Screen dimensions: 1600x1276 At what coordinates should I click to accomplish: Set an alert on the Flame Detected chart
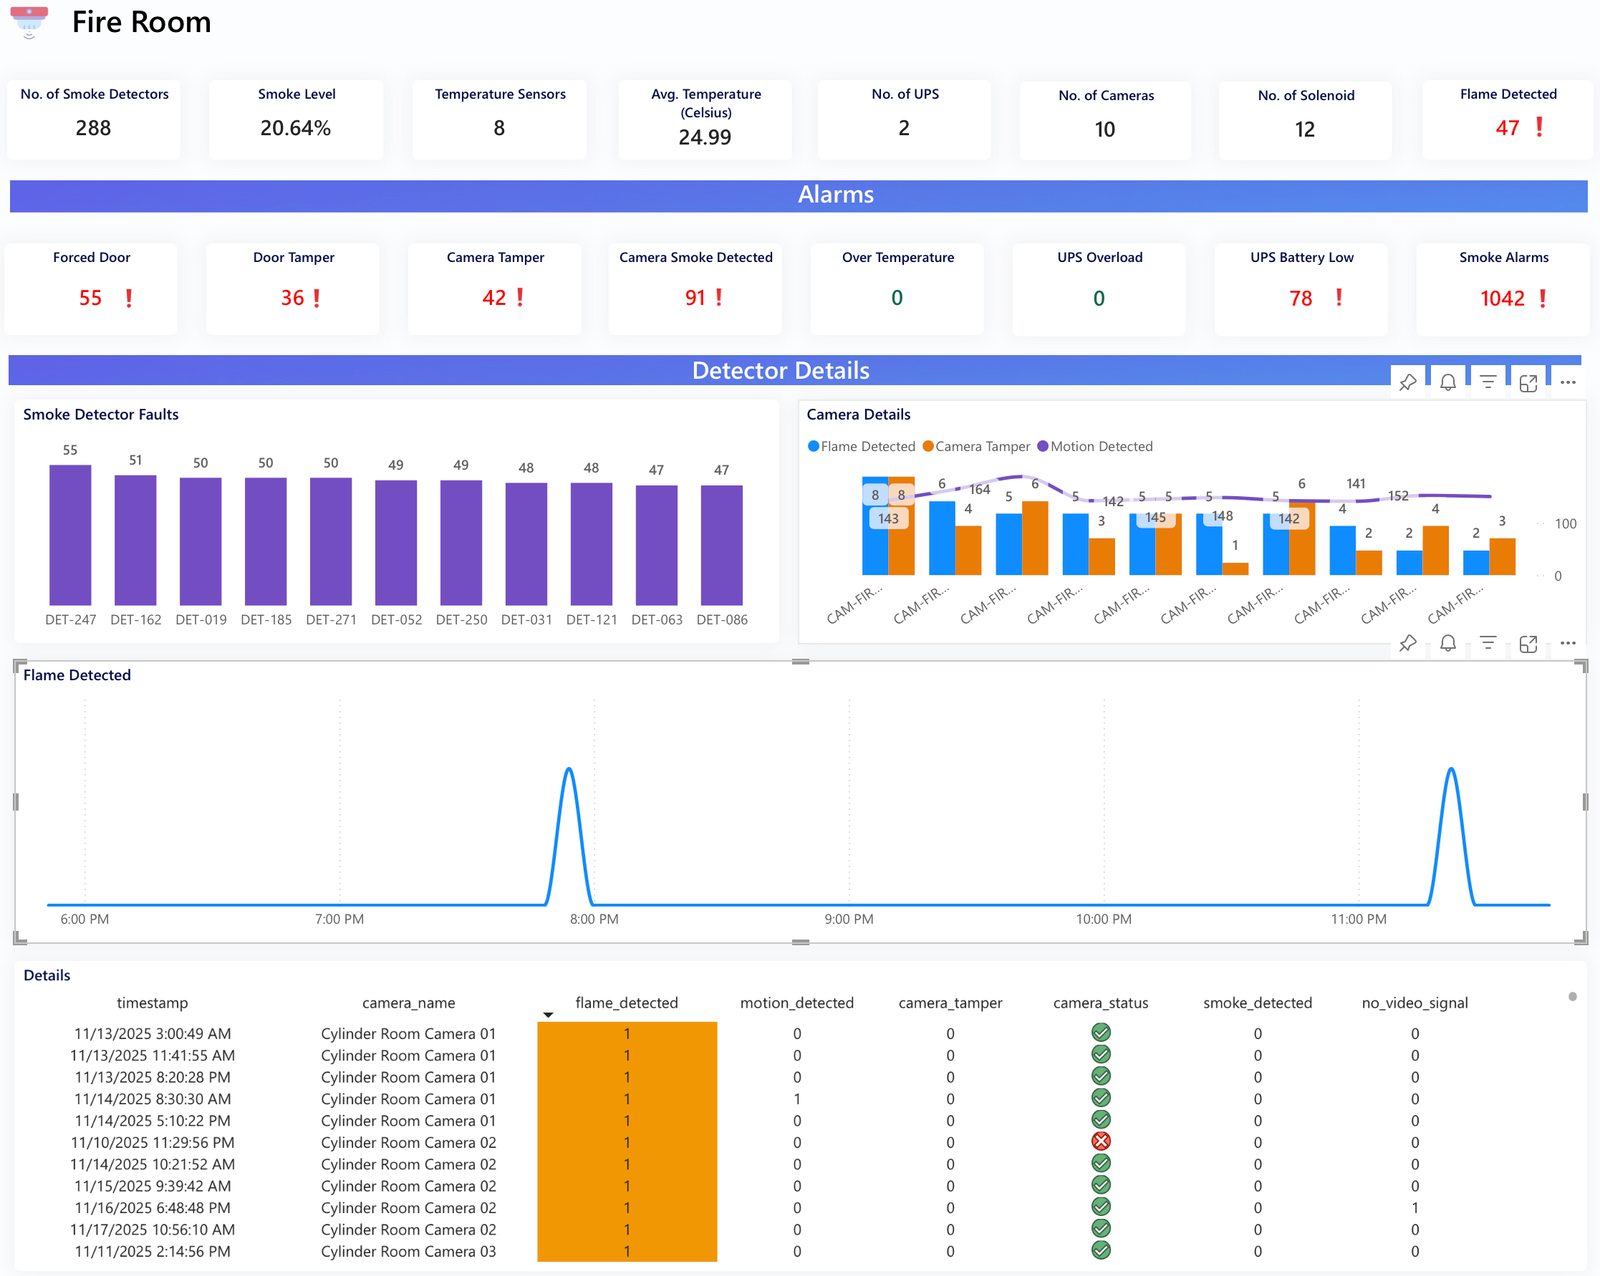(x=1447, y=644)
